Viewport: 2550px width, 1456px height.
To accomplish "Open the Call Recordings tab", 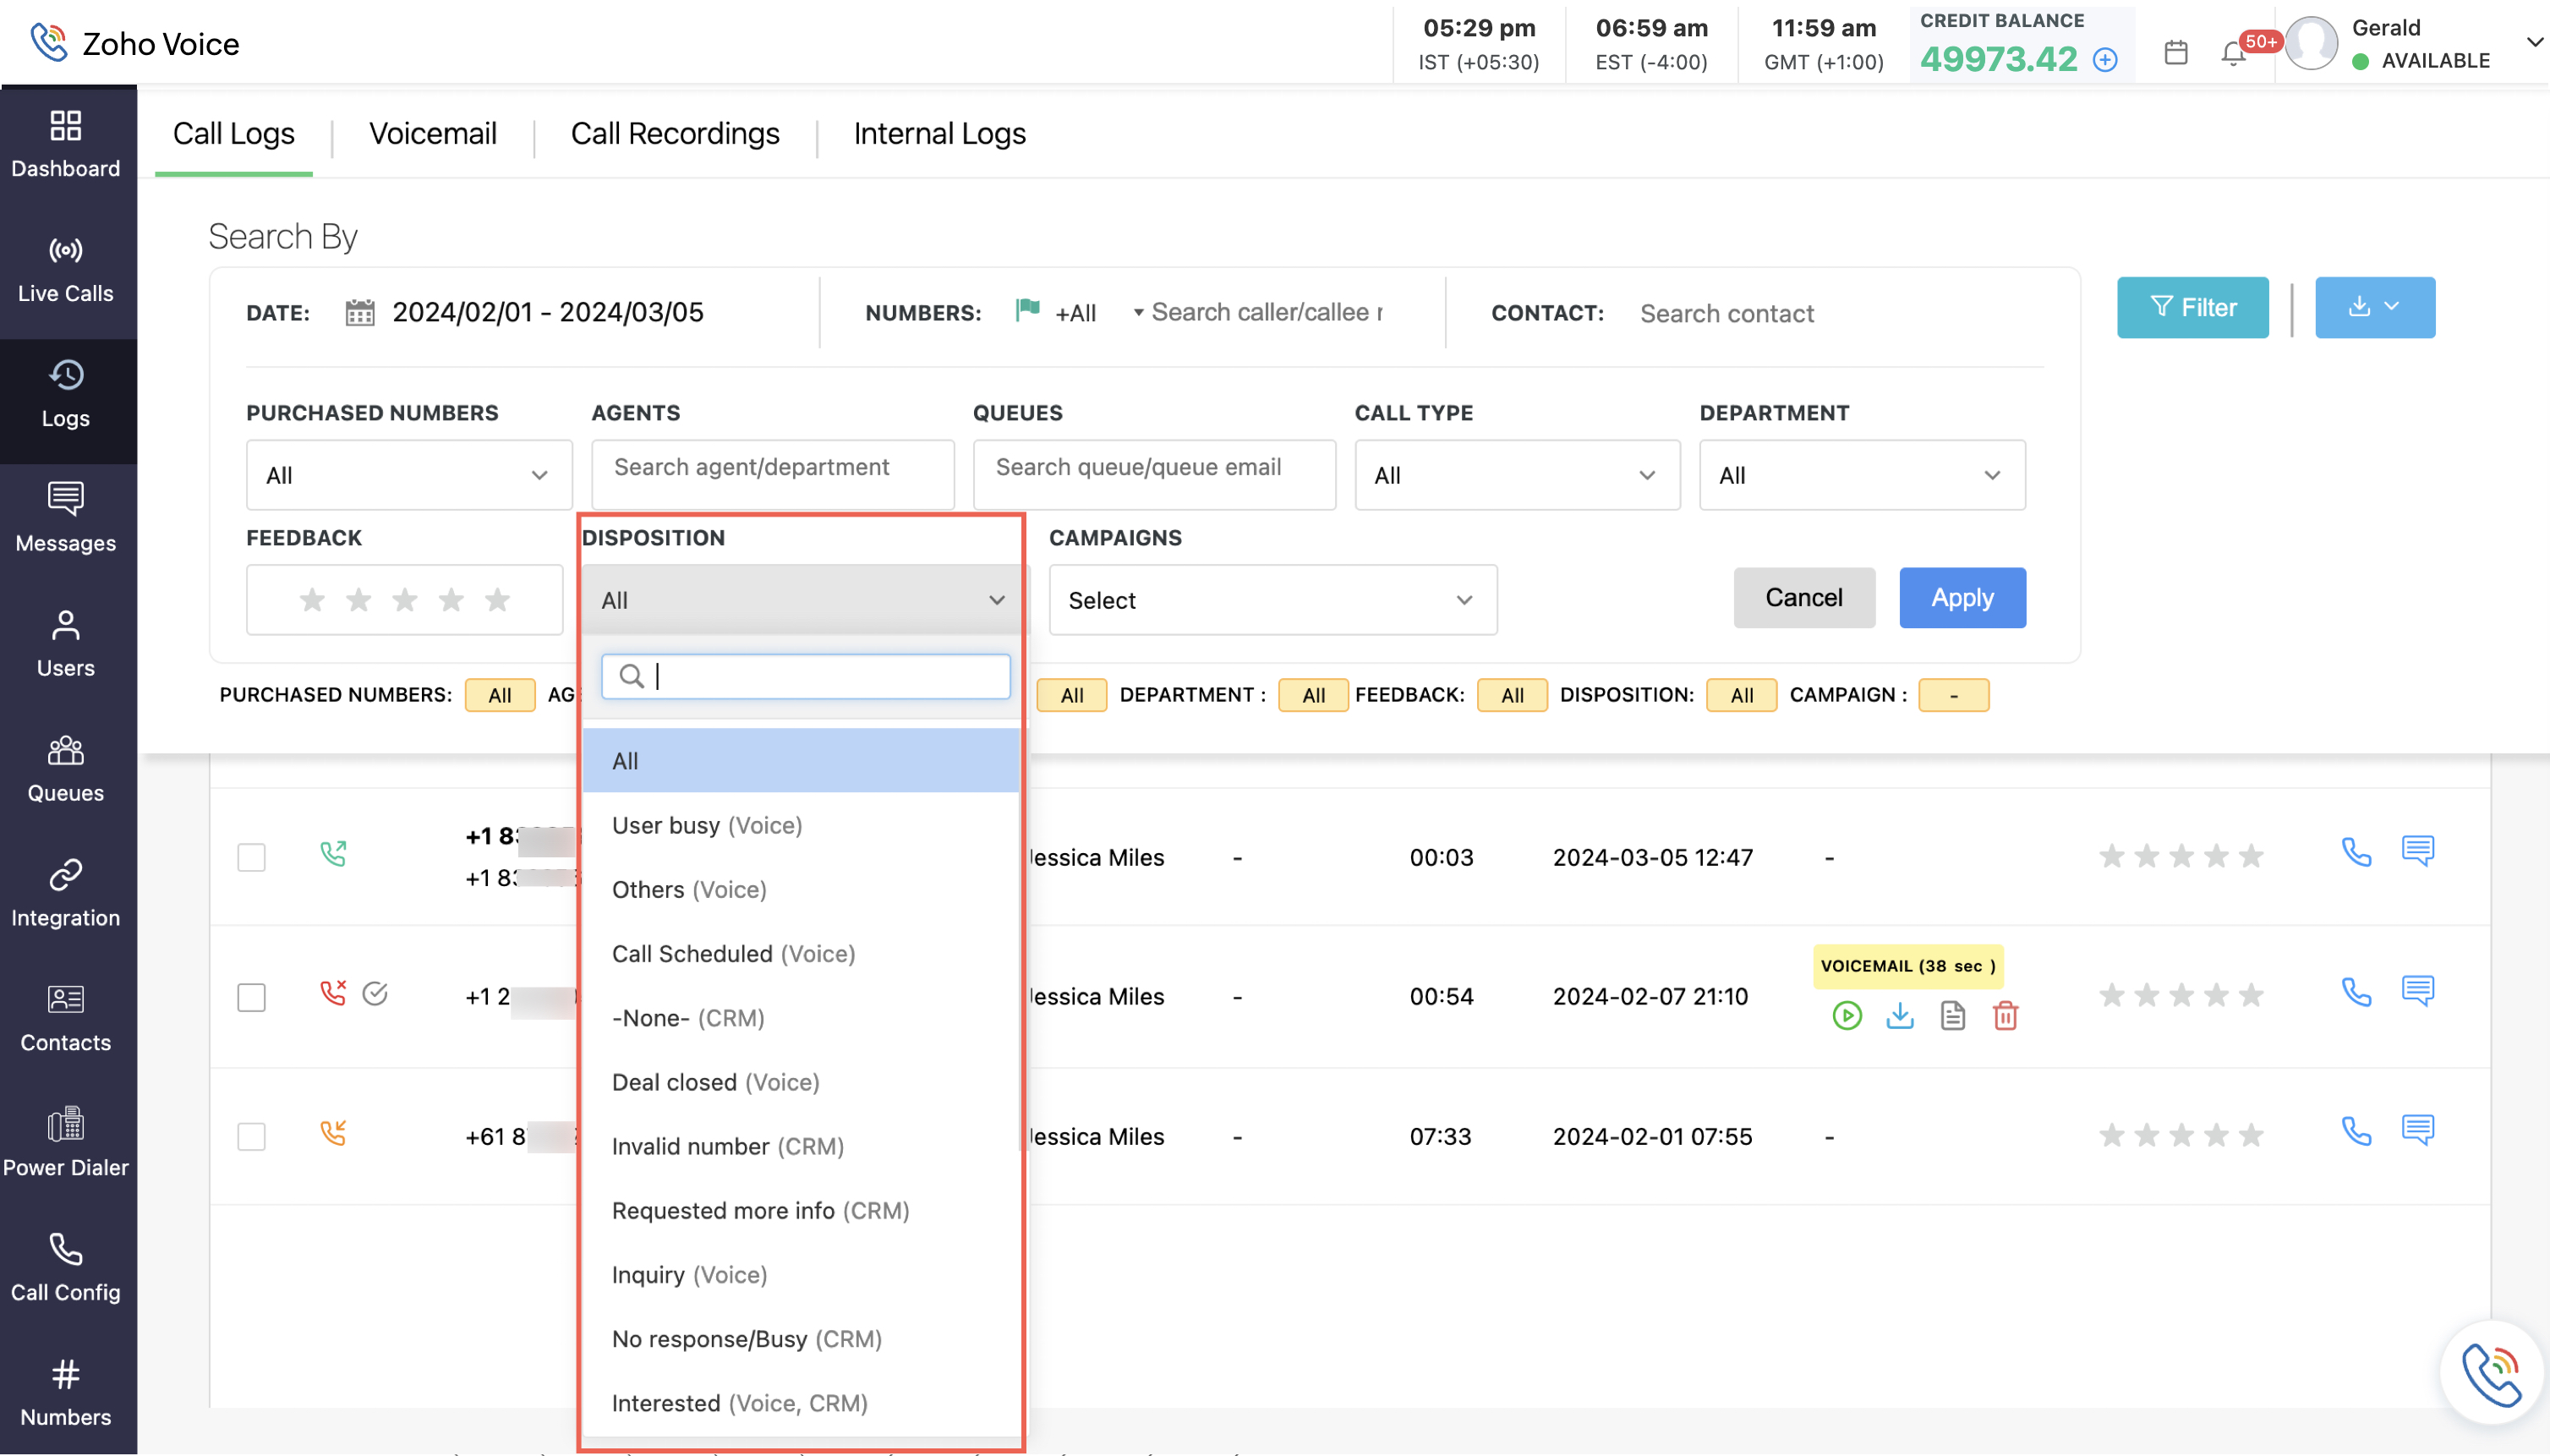I will click(x=675, y=134).
